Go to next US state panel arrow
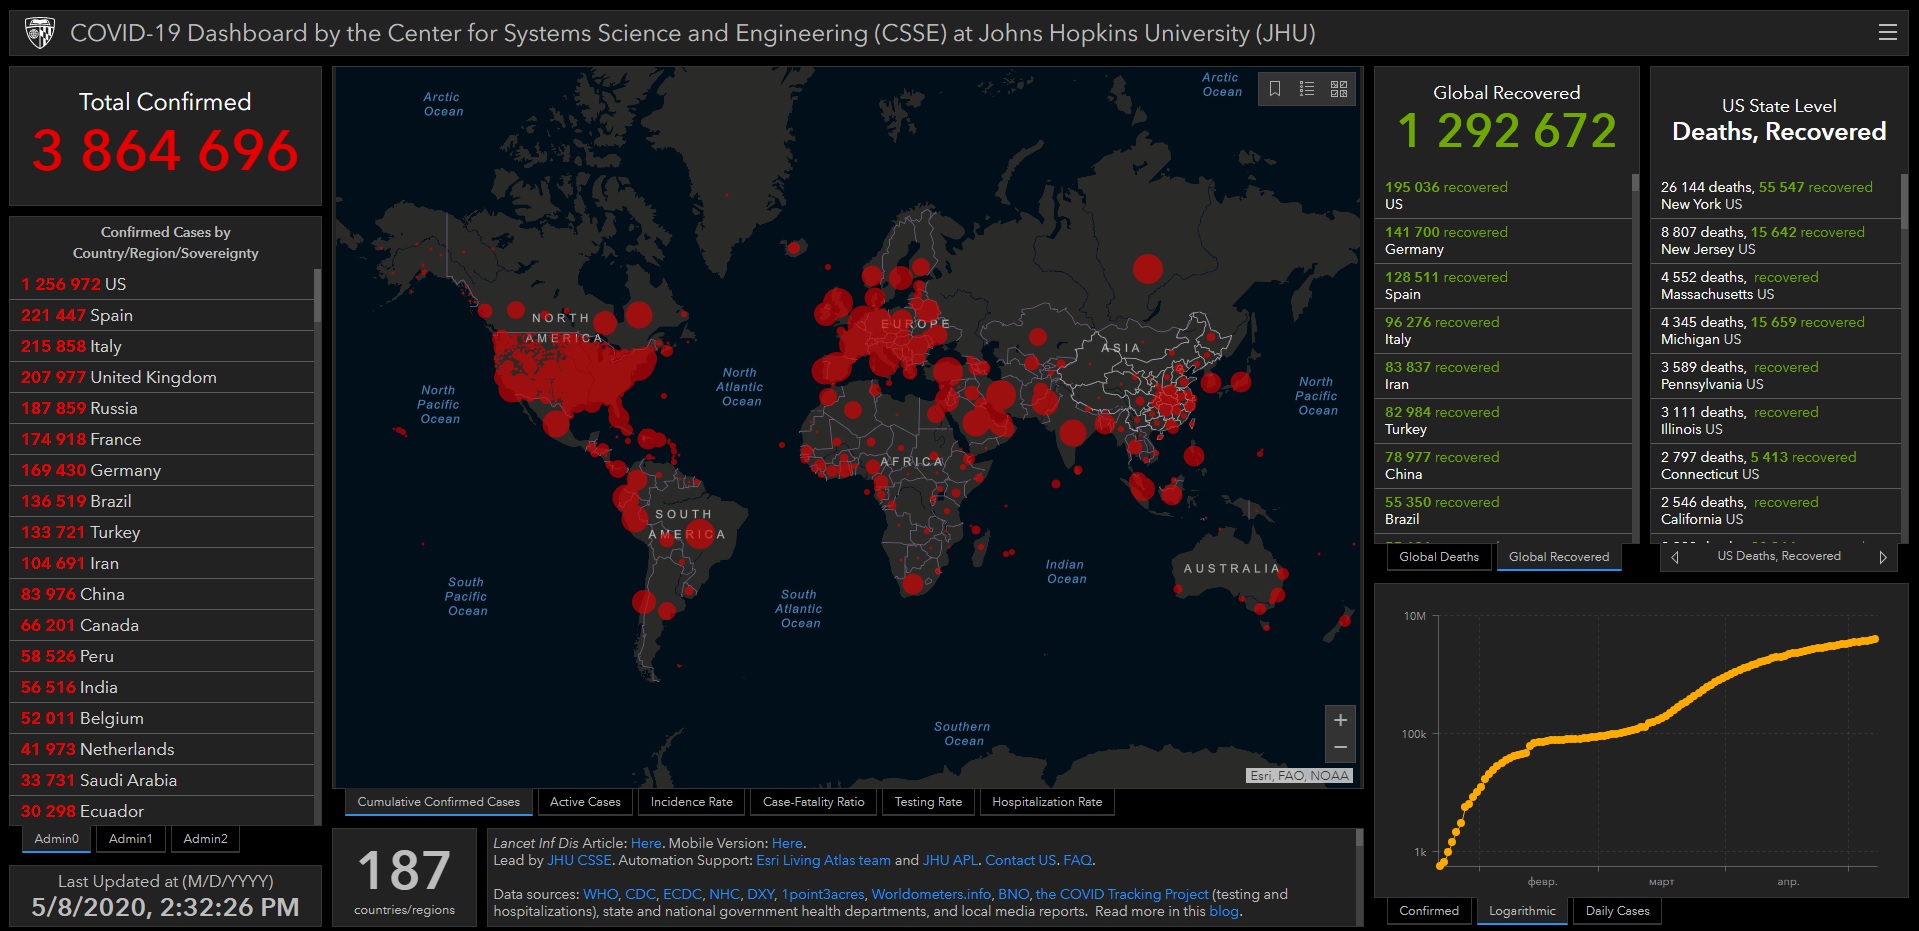1919x931 pixels. tap(1882, 557)
